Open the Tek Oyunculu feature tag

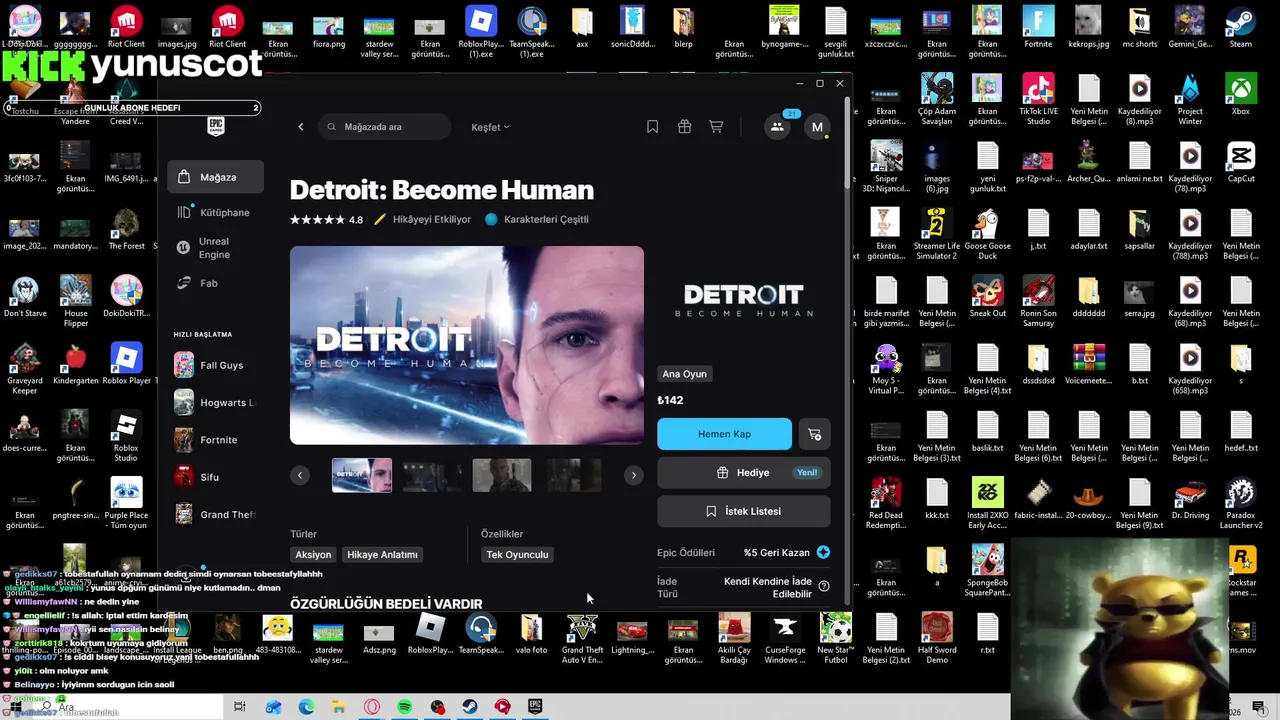[x=517, y=554]
